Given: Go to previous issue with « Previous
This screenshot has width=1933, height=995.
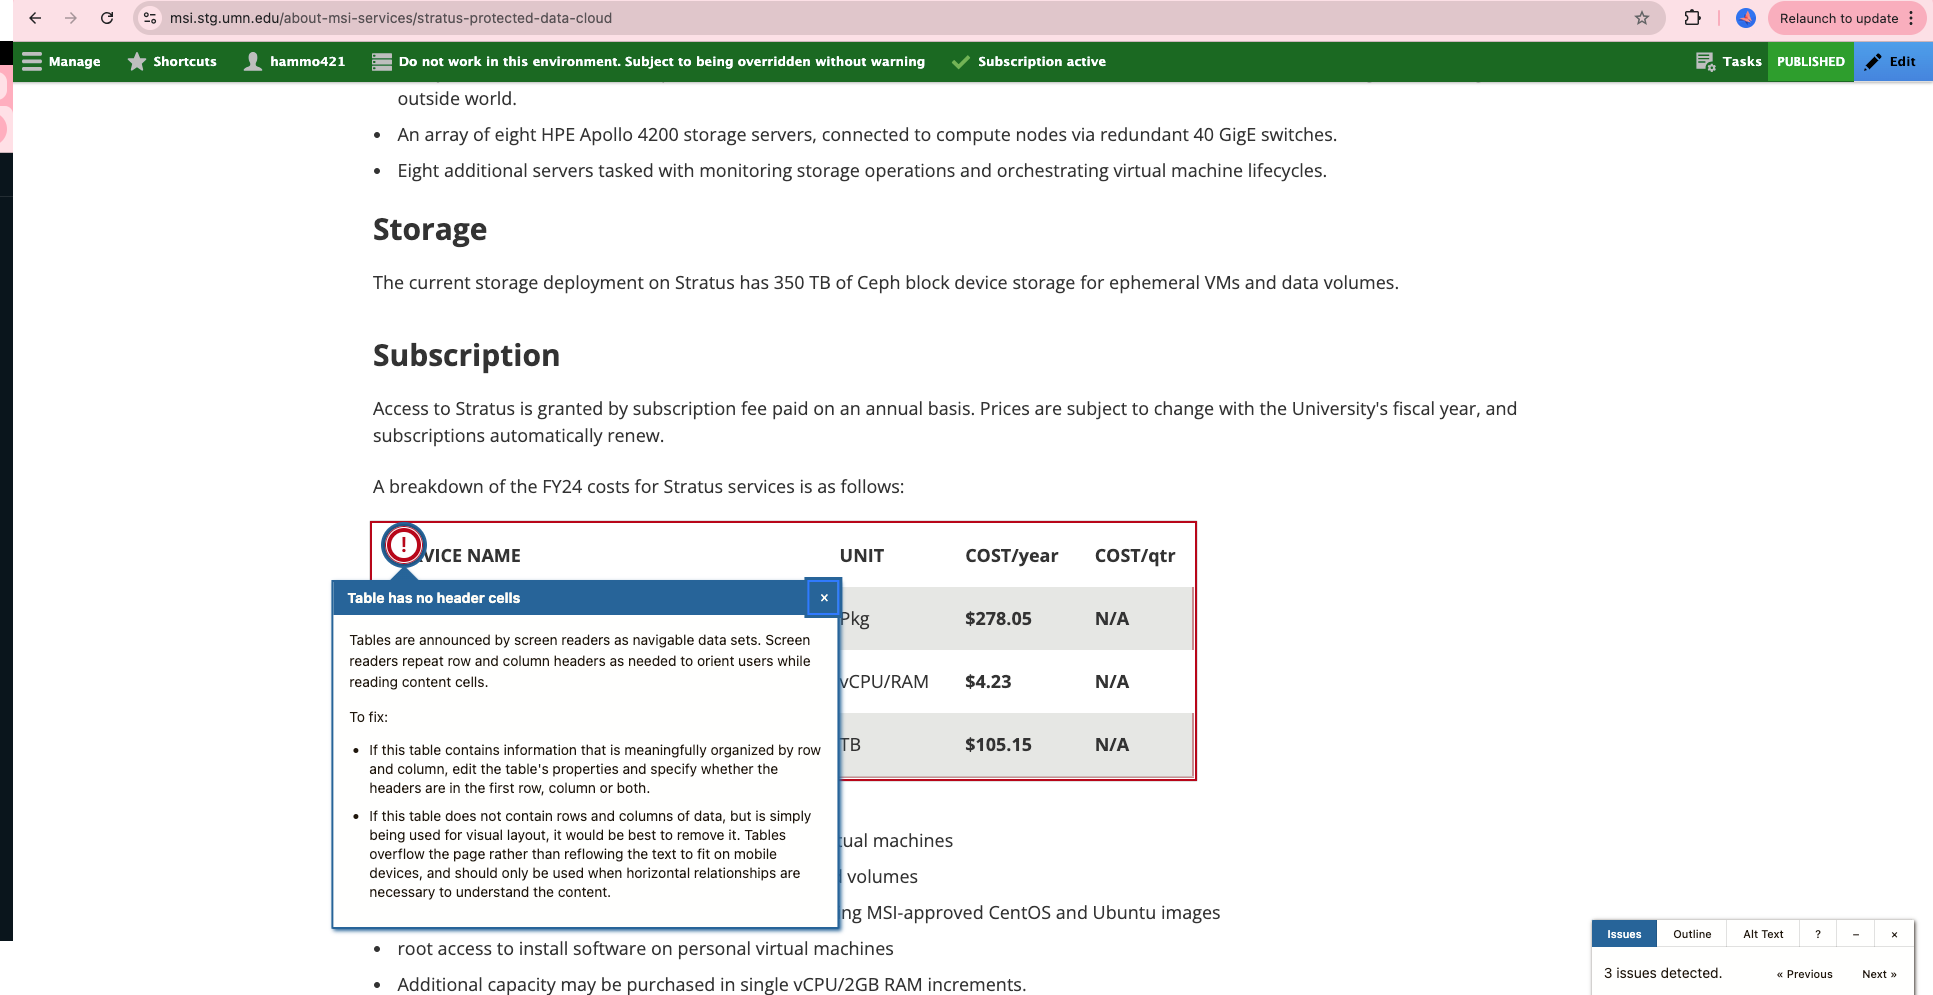Looking at the screenshot, I should click(x=1804, y=974).
